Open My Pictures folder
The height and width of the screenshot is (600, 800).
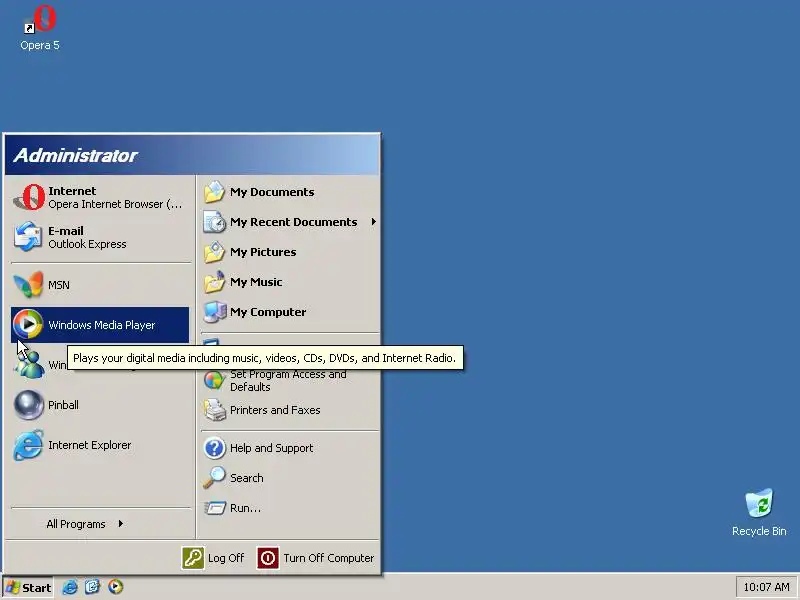(290, 252)
